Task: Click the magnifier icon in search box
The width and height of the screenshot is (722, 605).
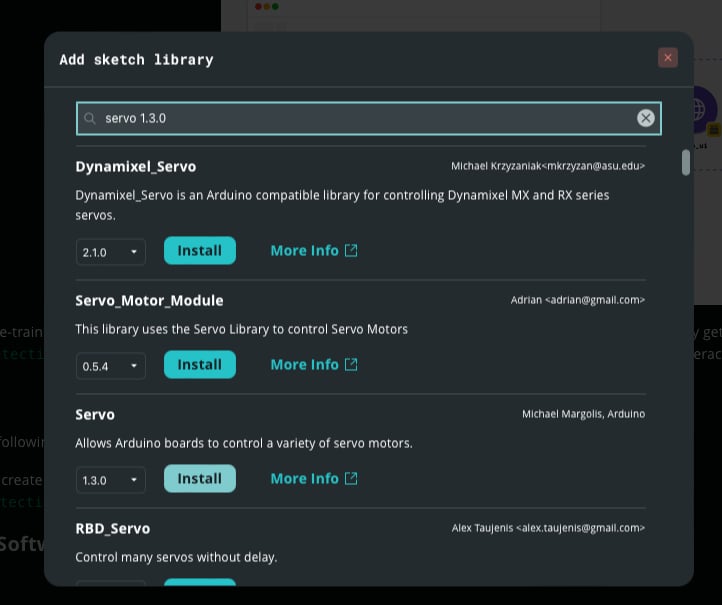Action: [90, 118]
